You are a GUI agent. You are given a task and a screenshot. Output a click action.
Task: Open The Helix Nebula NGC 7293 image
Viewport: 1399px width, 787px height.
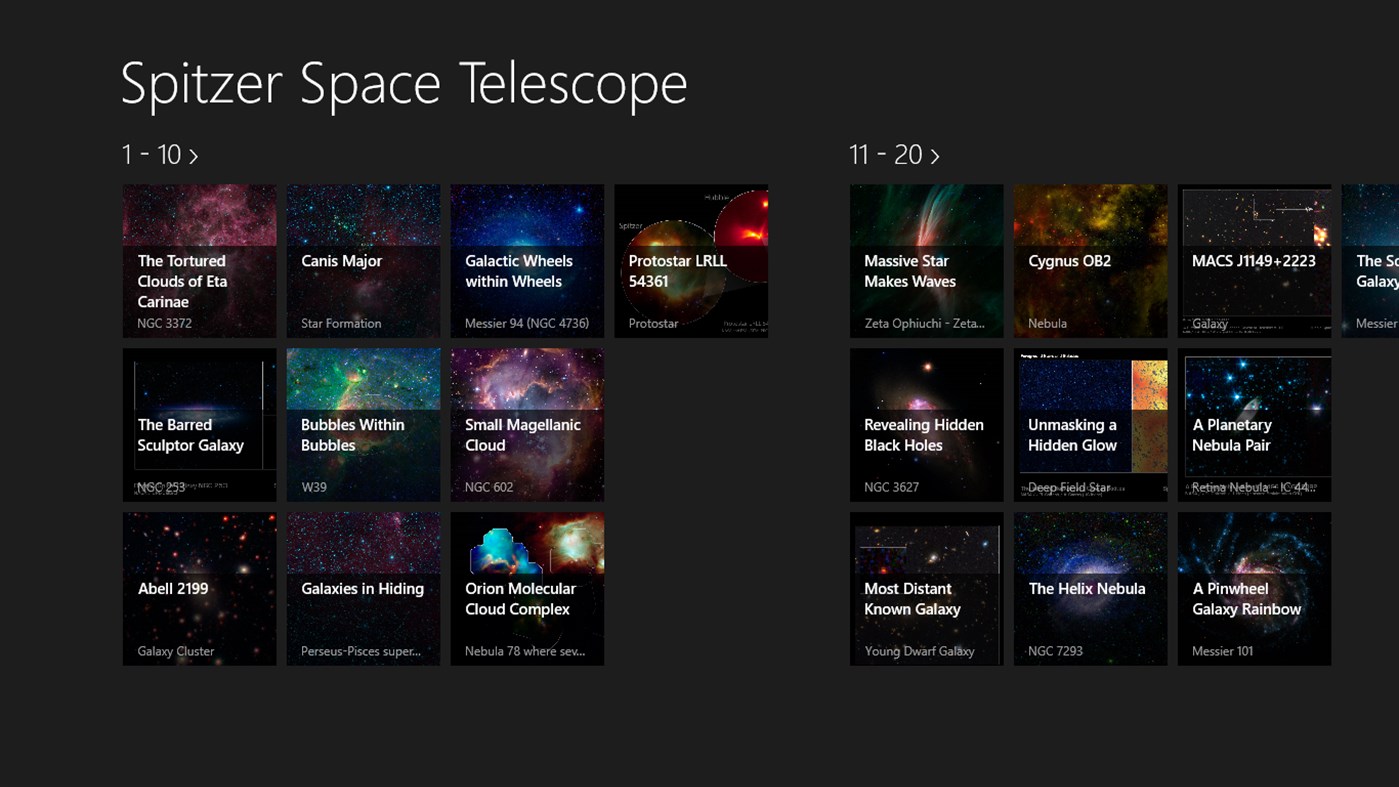(x=1090, y=588)
